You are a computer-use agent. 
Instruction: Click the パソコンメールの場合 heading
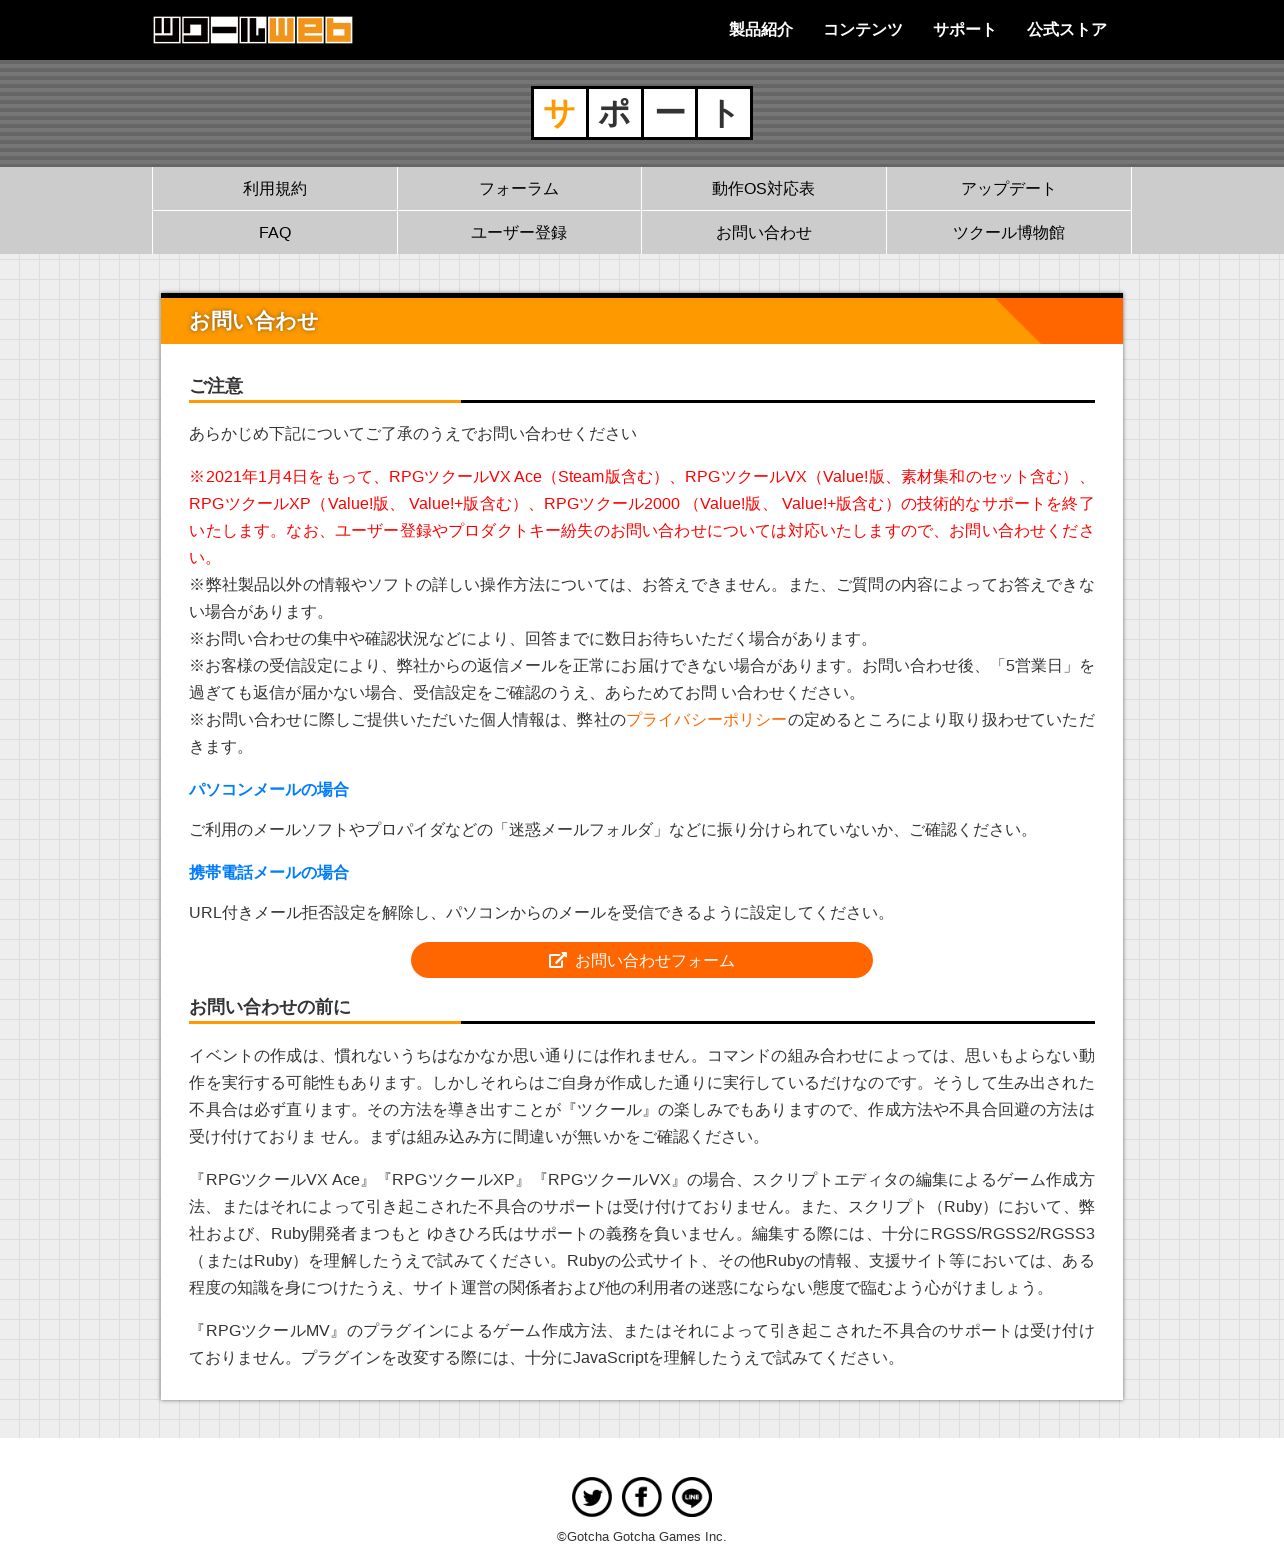coord(269,790)
